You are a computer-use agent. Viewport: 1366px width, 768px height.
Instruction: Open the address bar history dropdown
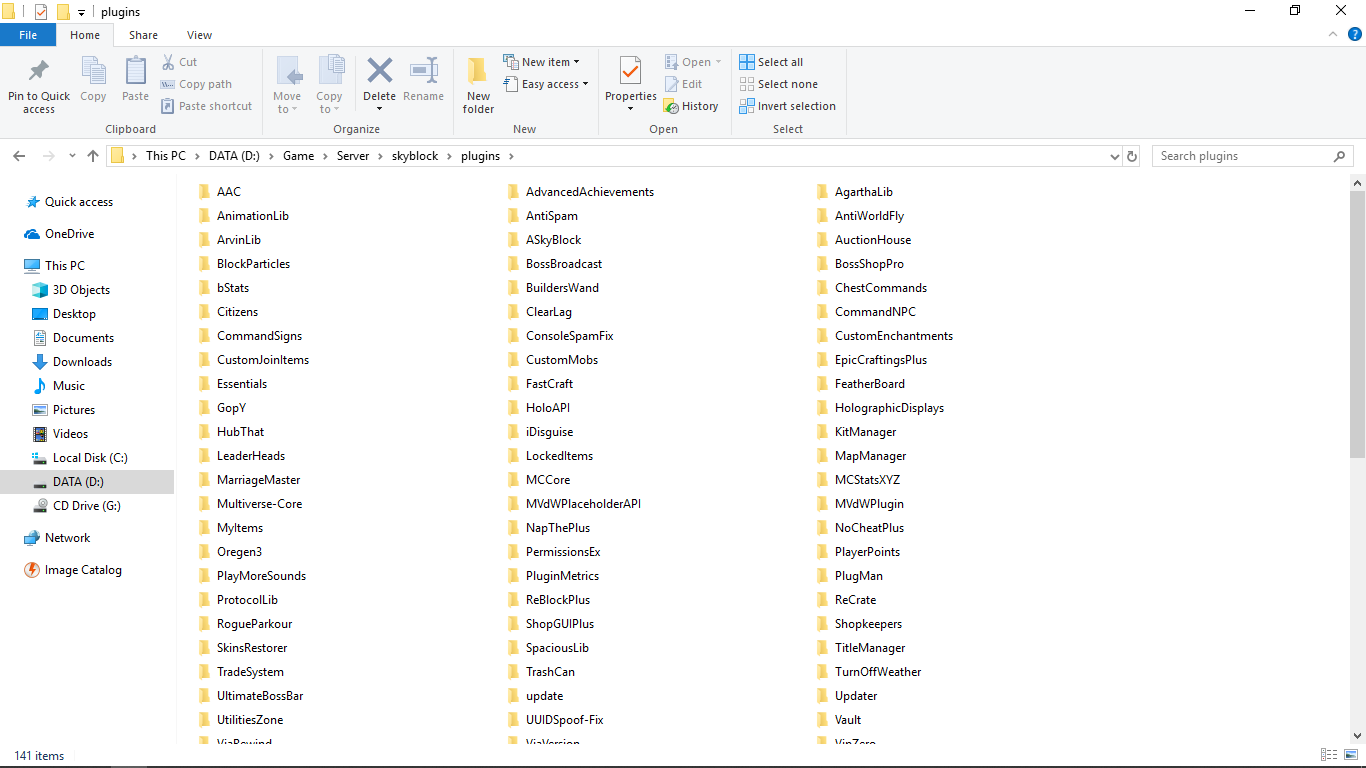1115,156
